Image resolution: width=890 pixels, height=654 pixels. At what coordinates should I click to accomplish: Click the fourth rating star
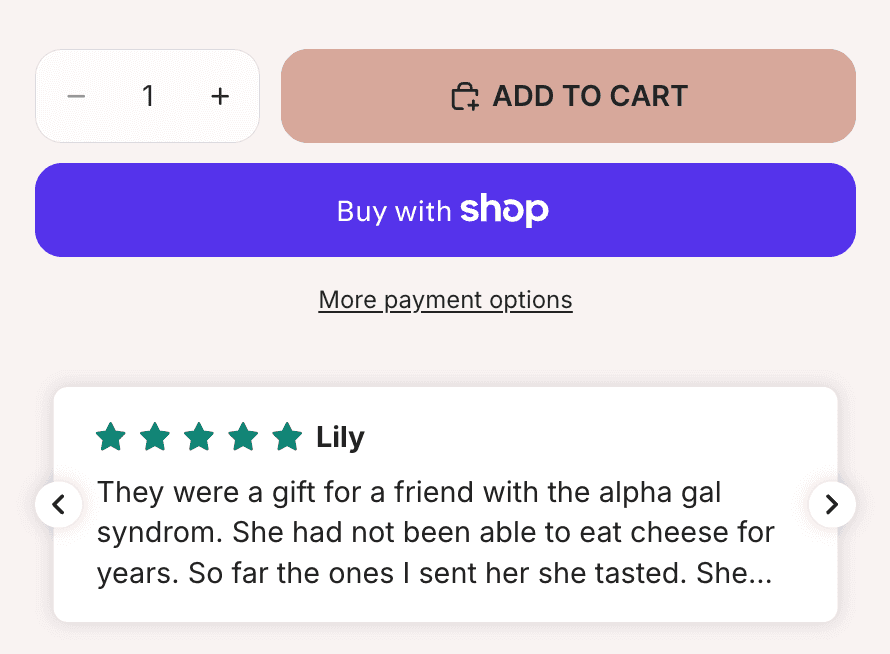tap(243, 437)
